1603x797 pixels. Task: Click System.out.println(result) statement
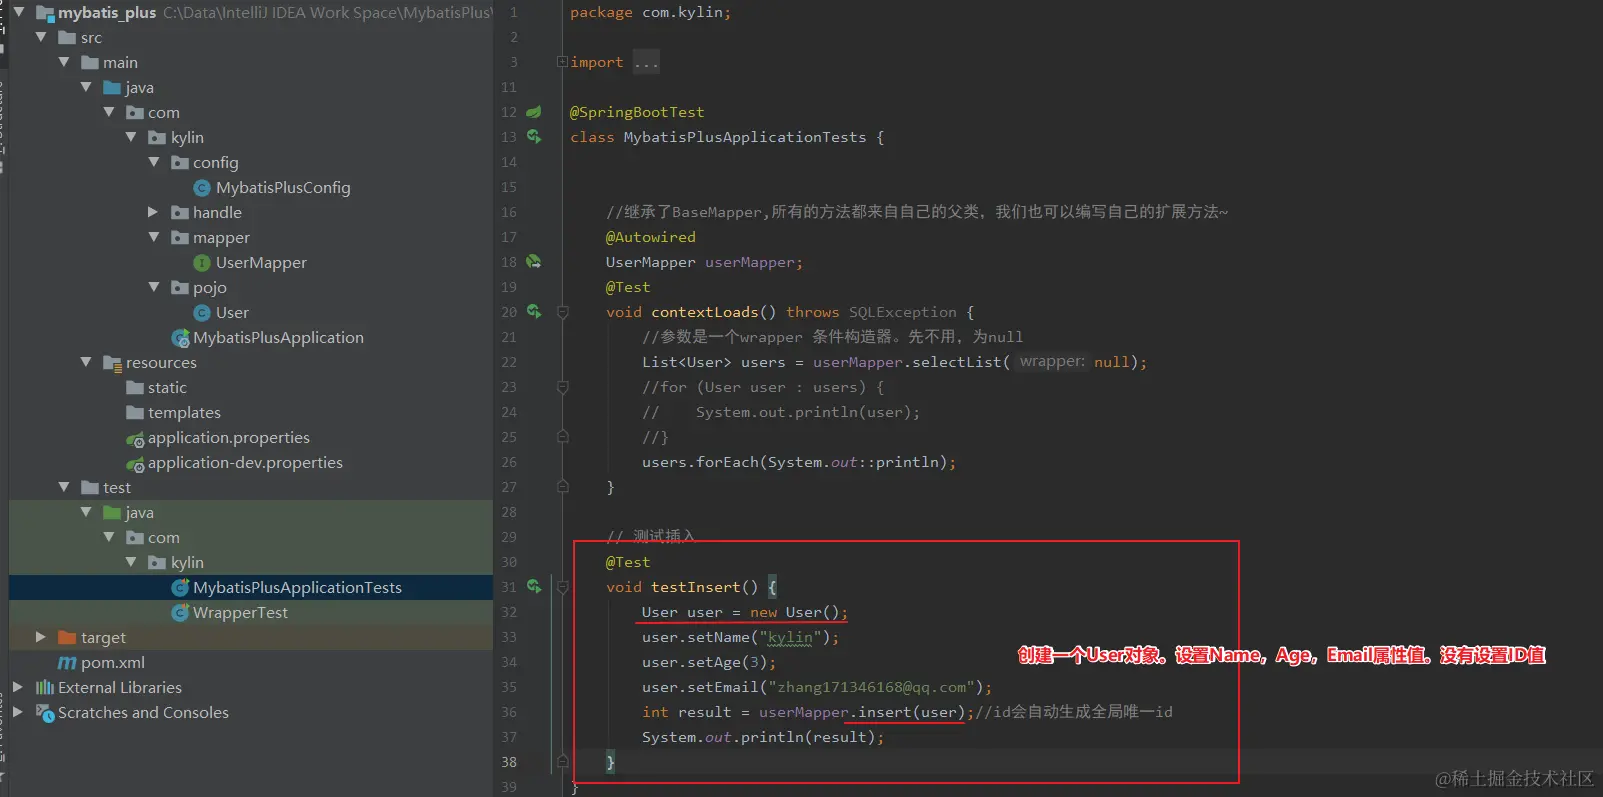[763, 737]
